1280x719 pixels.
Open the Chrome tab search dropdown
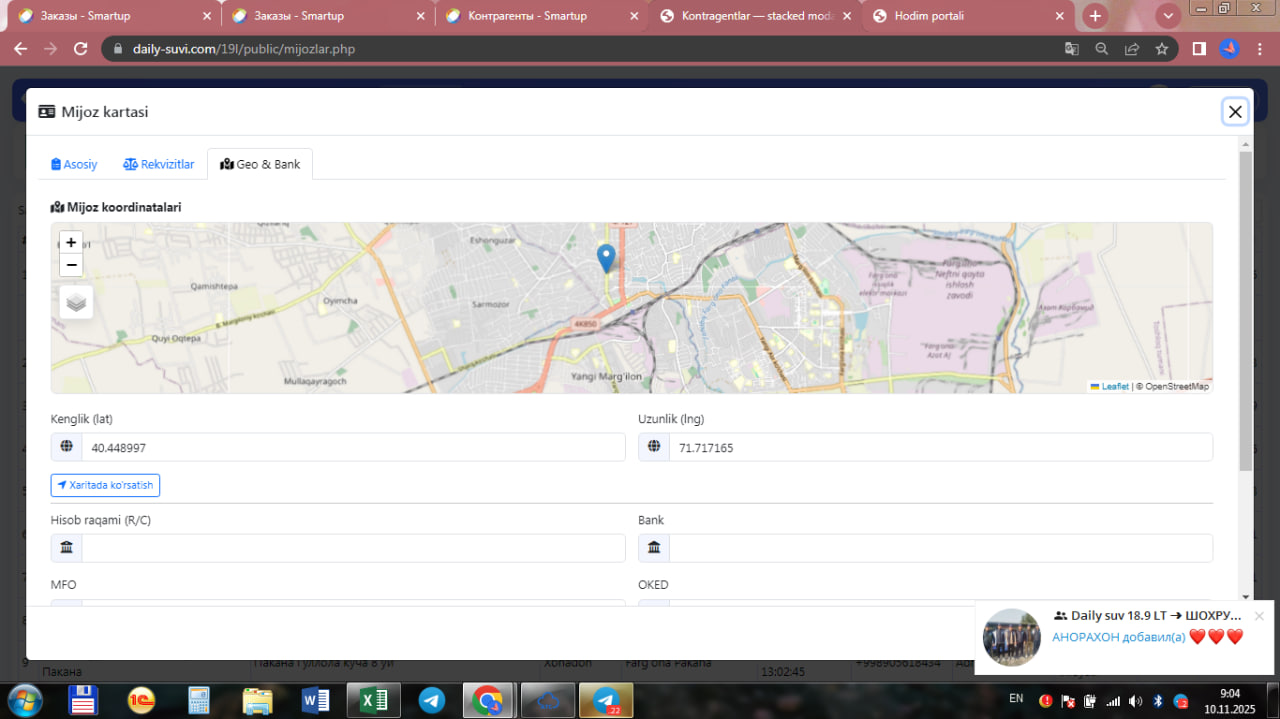[1167, 16]
